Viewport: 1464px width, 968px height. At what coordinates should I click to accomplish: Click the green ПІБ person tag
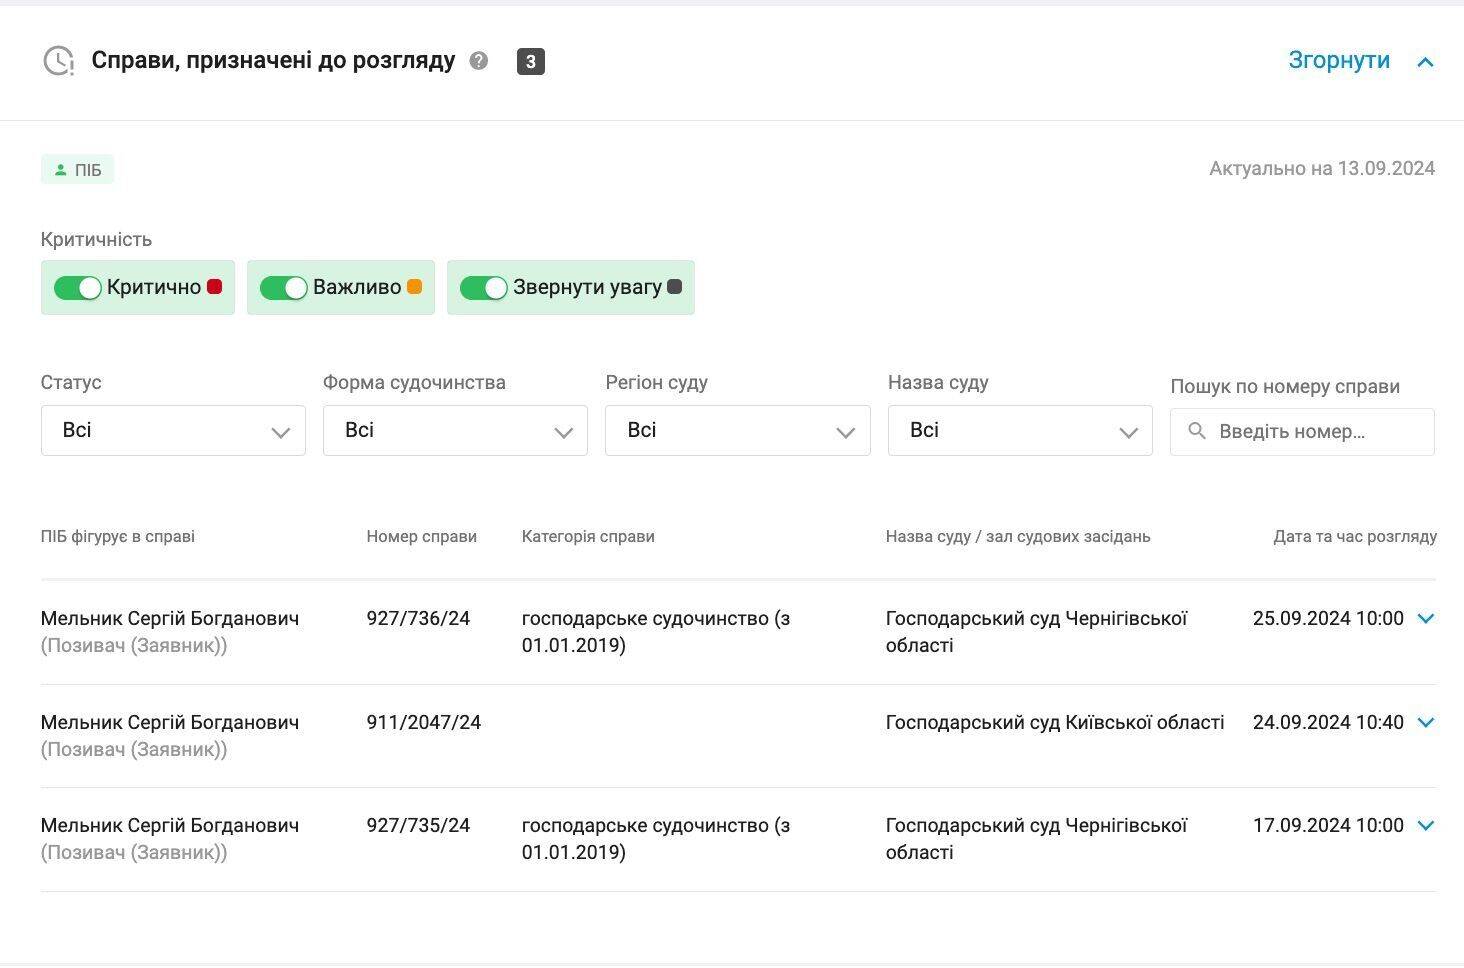point(78,170)
